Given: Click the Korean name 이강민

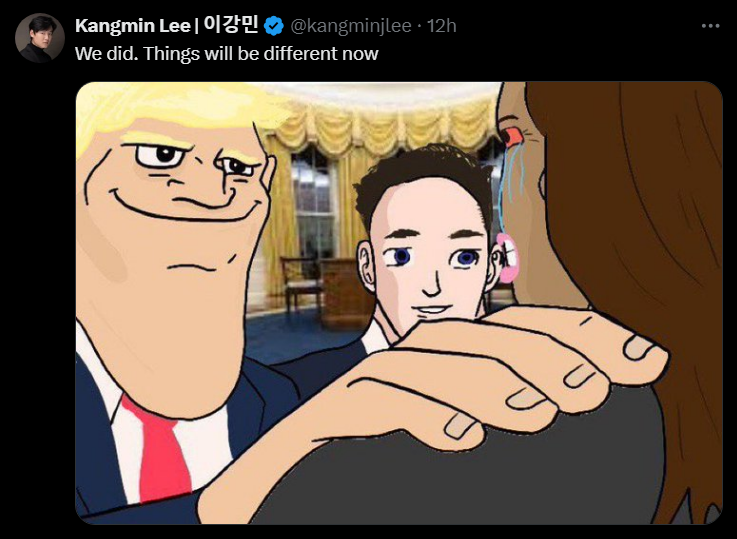Looking at the screenshot, I should pos(231,25).
